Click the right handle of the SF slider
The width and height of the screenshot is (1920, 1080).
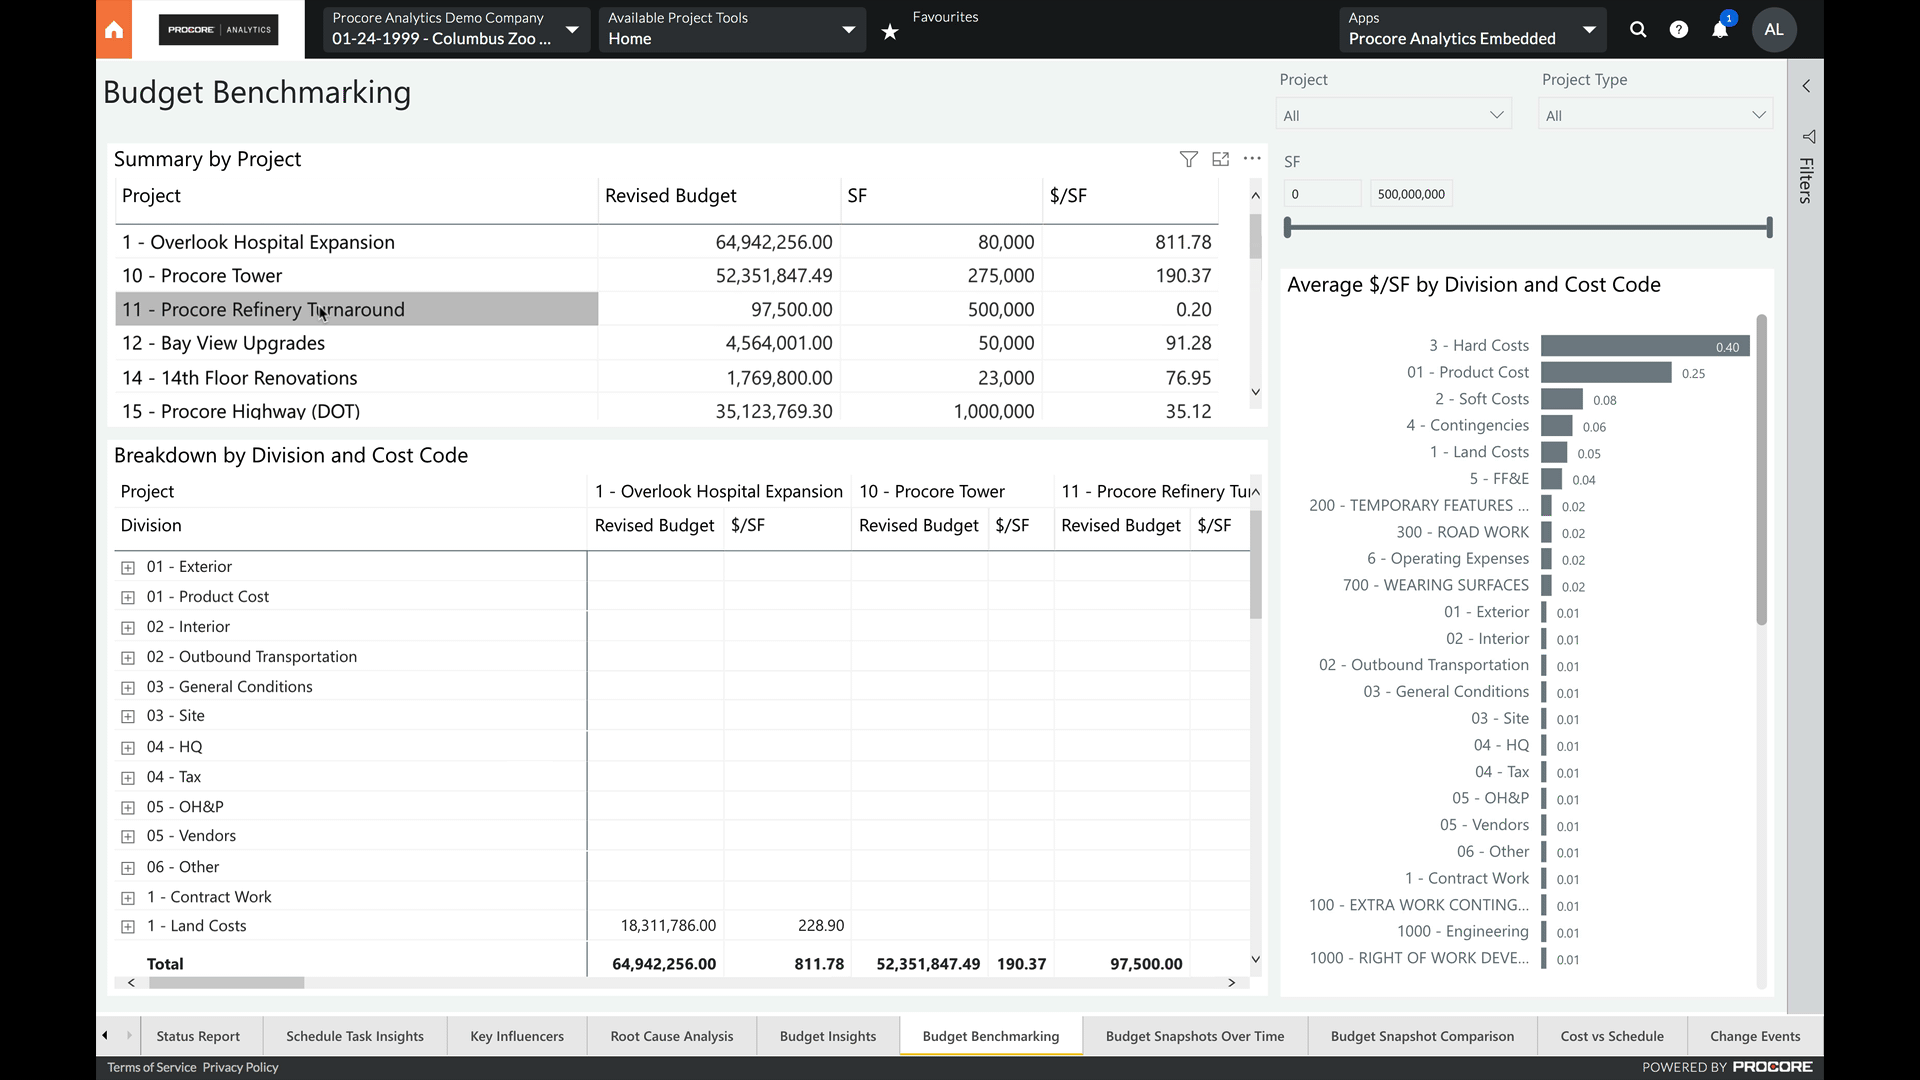pos(1769,228)
